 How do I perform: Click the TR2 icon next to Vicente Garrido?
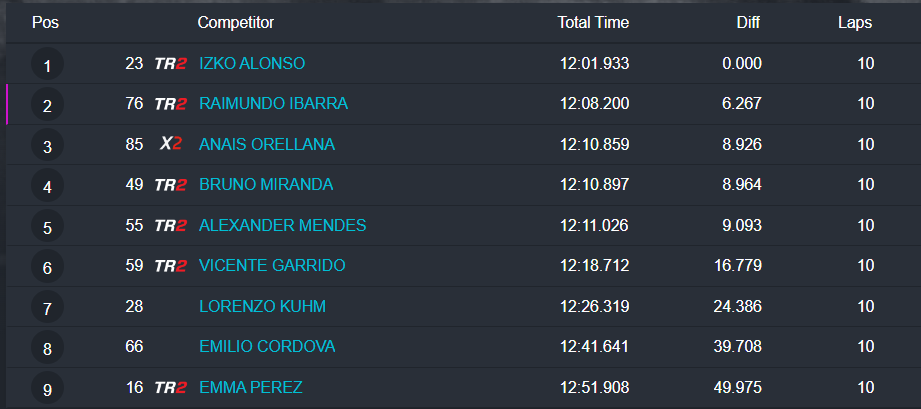[x=170, y=266]
